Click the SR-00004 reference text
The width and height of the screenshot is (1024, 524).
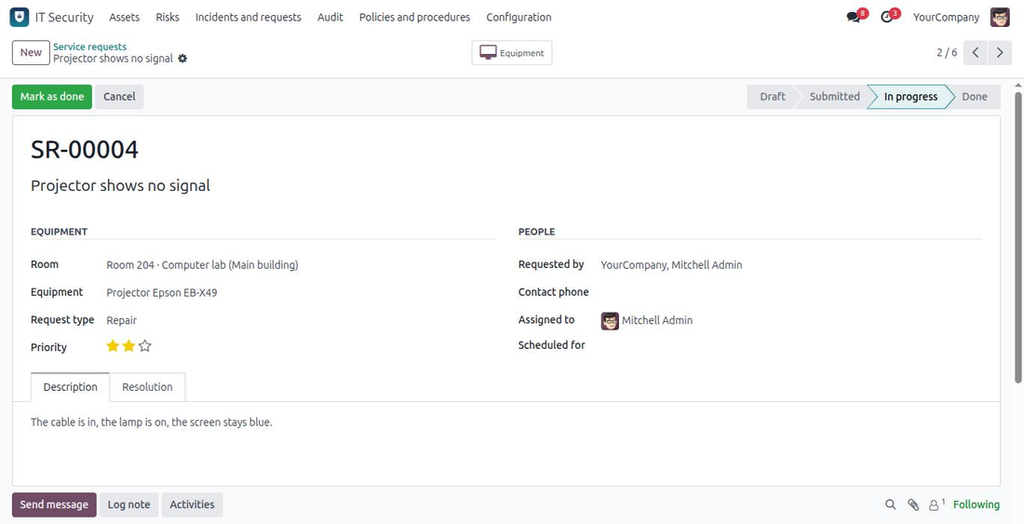pos(85,150)
